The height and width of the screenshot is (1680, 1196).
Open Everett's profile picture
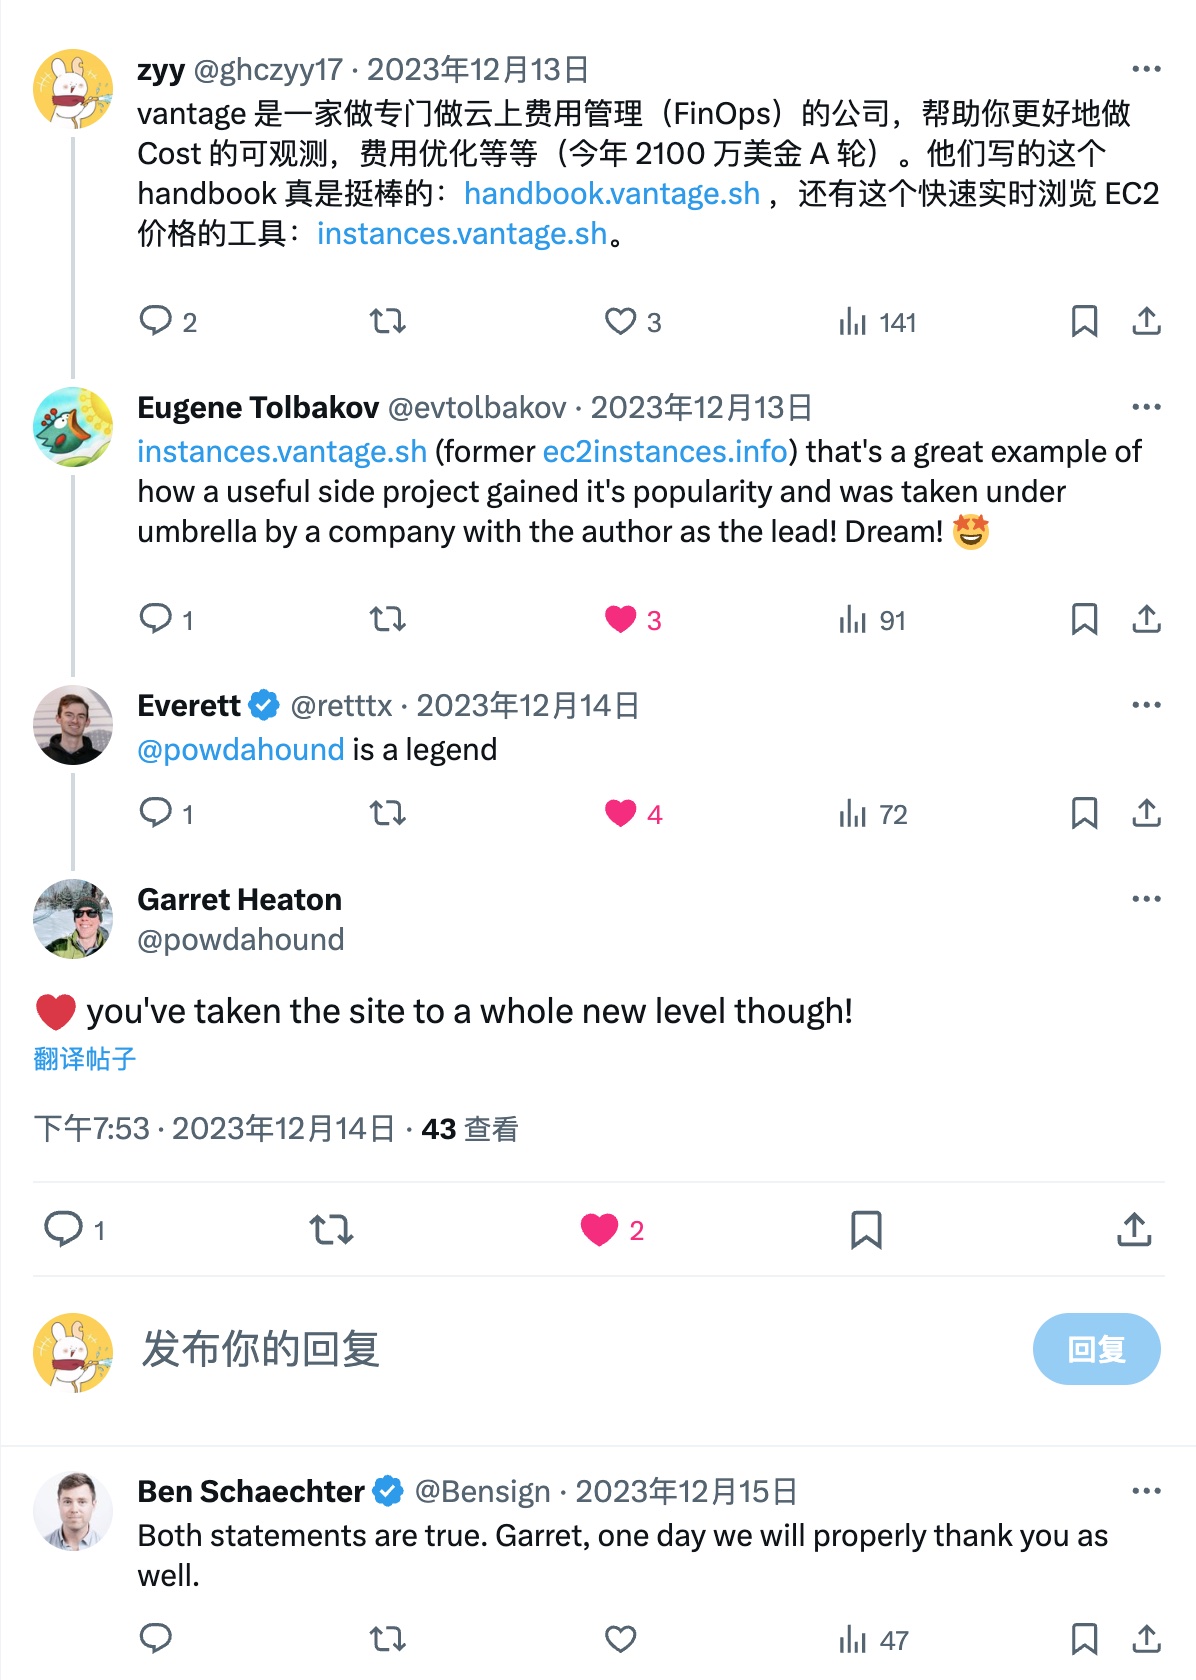click(73, 725)
